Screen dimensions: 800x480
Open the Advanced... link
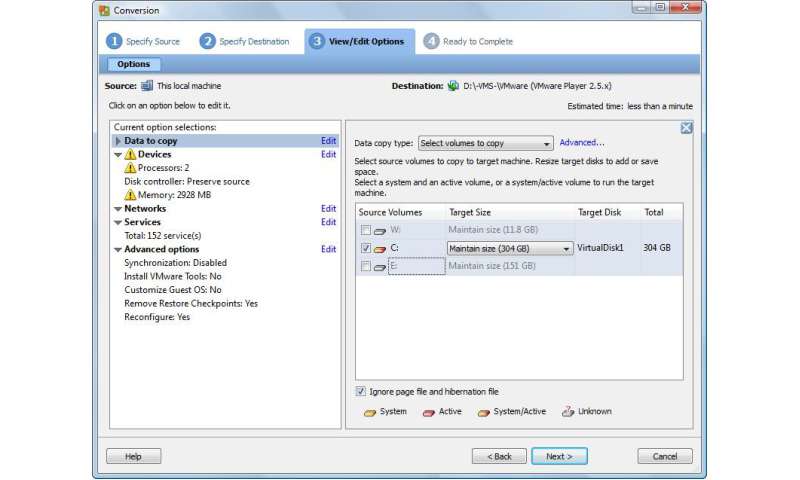582,142
